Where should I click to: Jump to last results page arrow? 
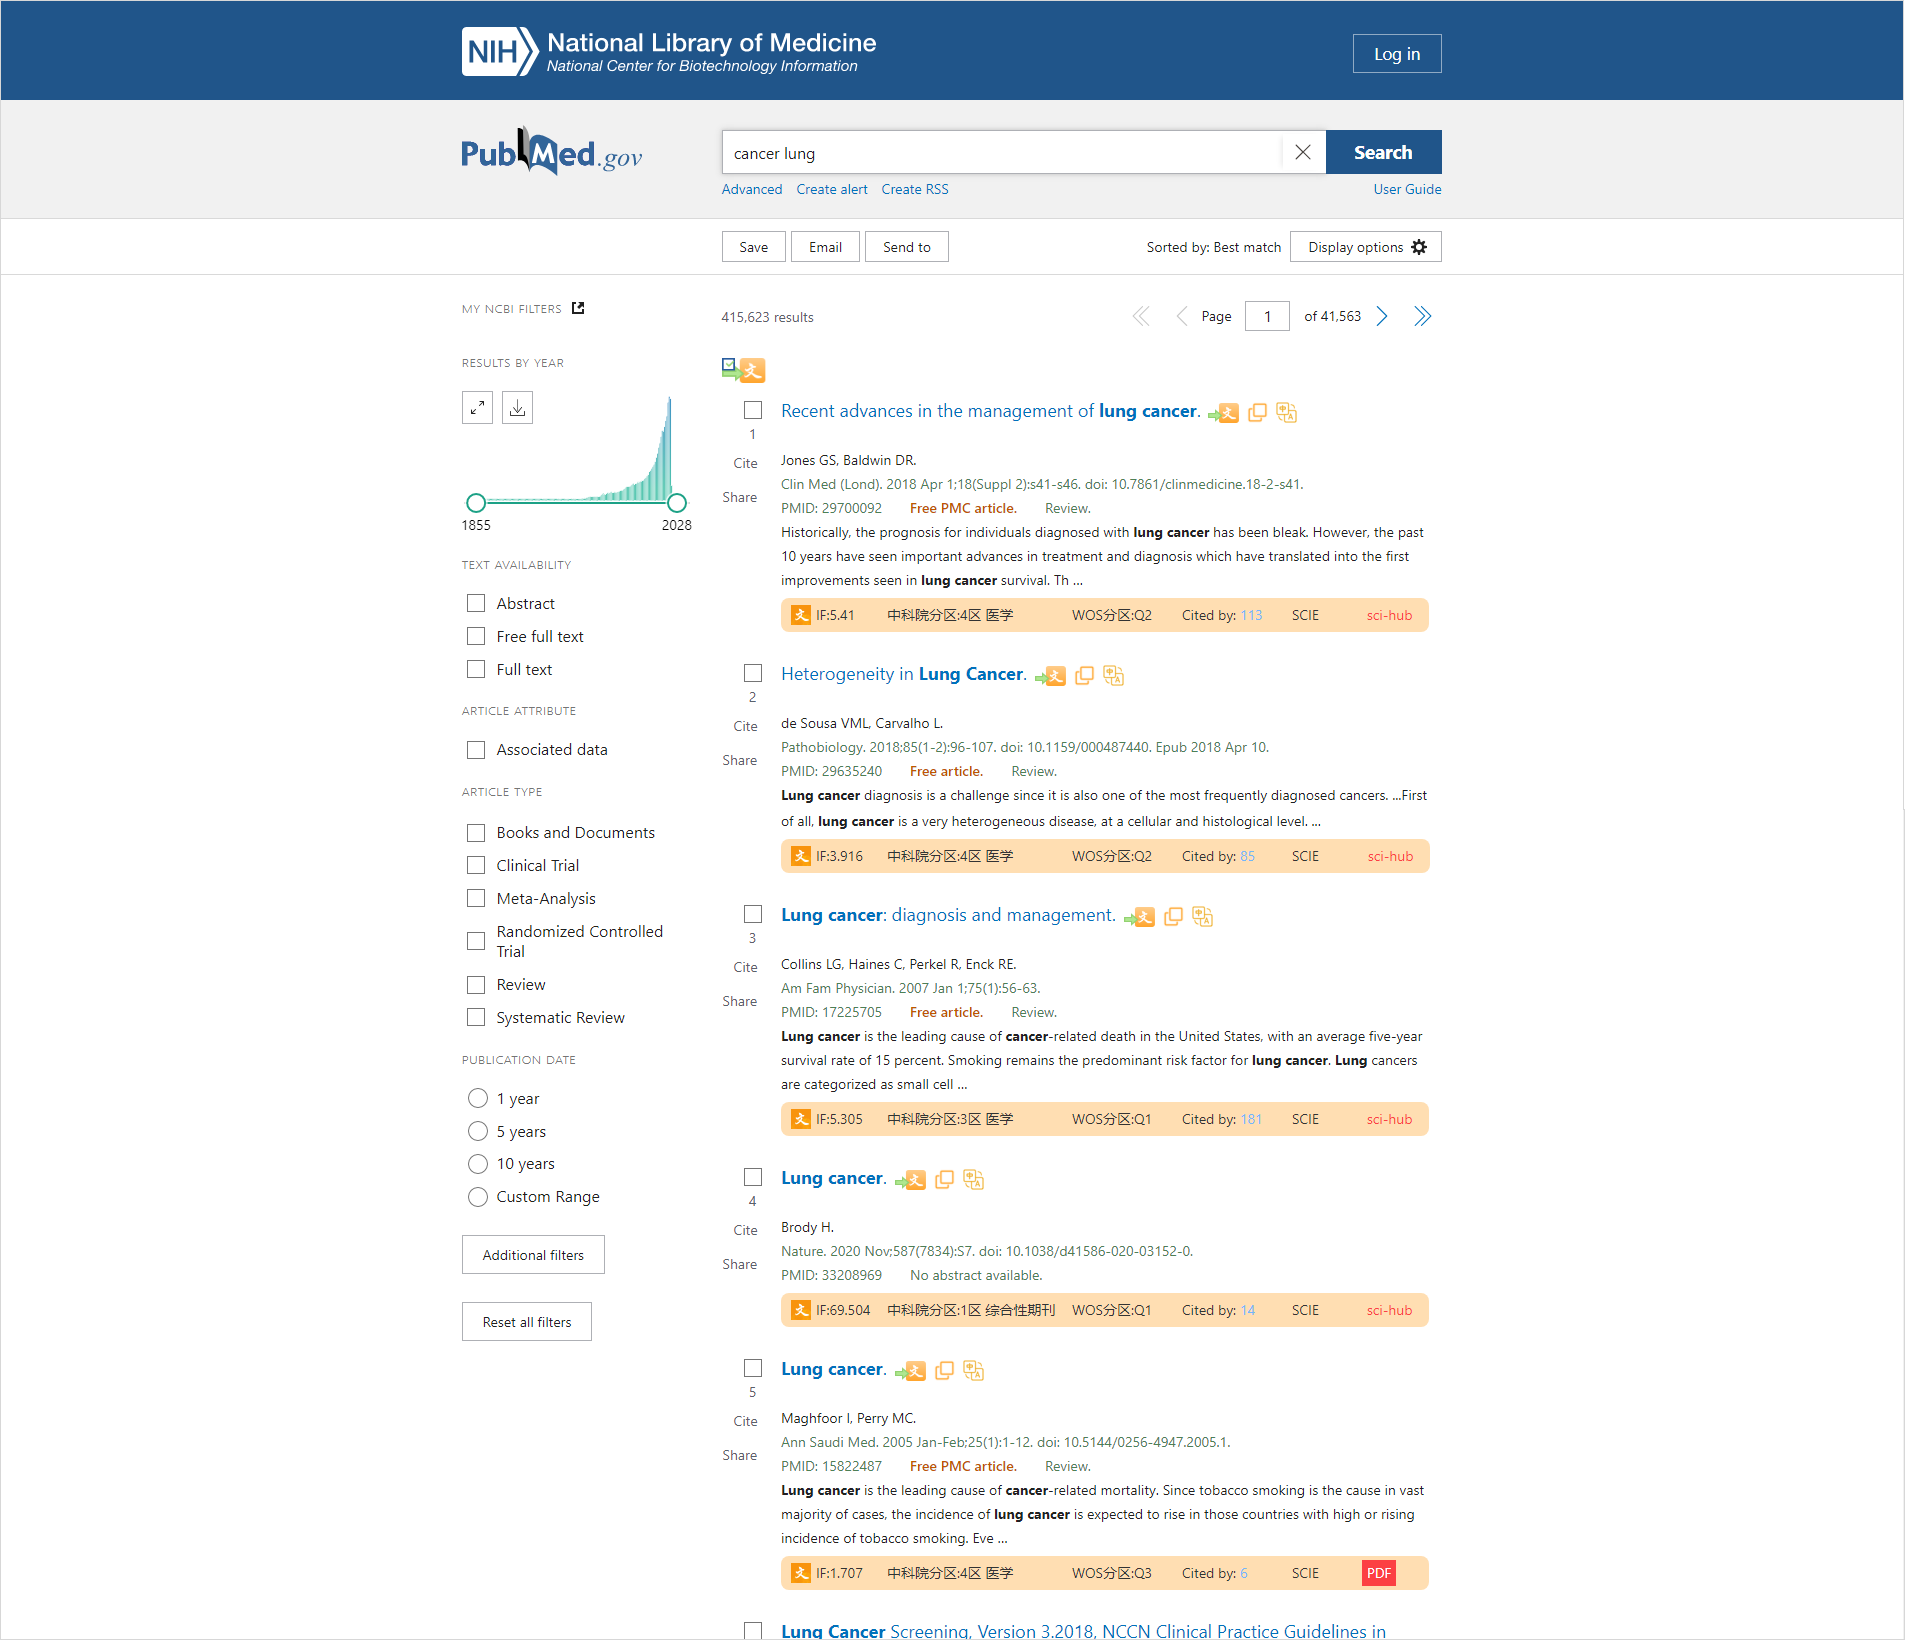click(1422, 317)
